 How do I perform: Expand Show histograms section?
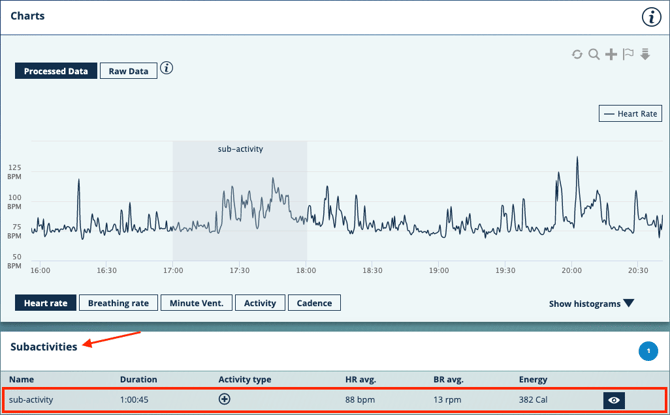591,303
